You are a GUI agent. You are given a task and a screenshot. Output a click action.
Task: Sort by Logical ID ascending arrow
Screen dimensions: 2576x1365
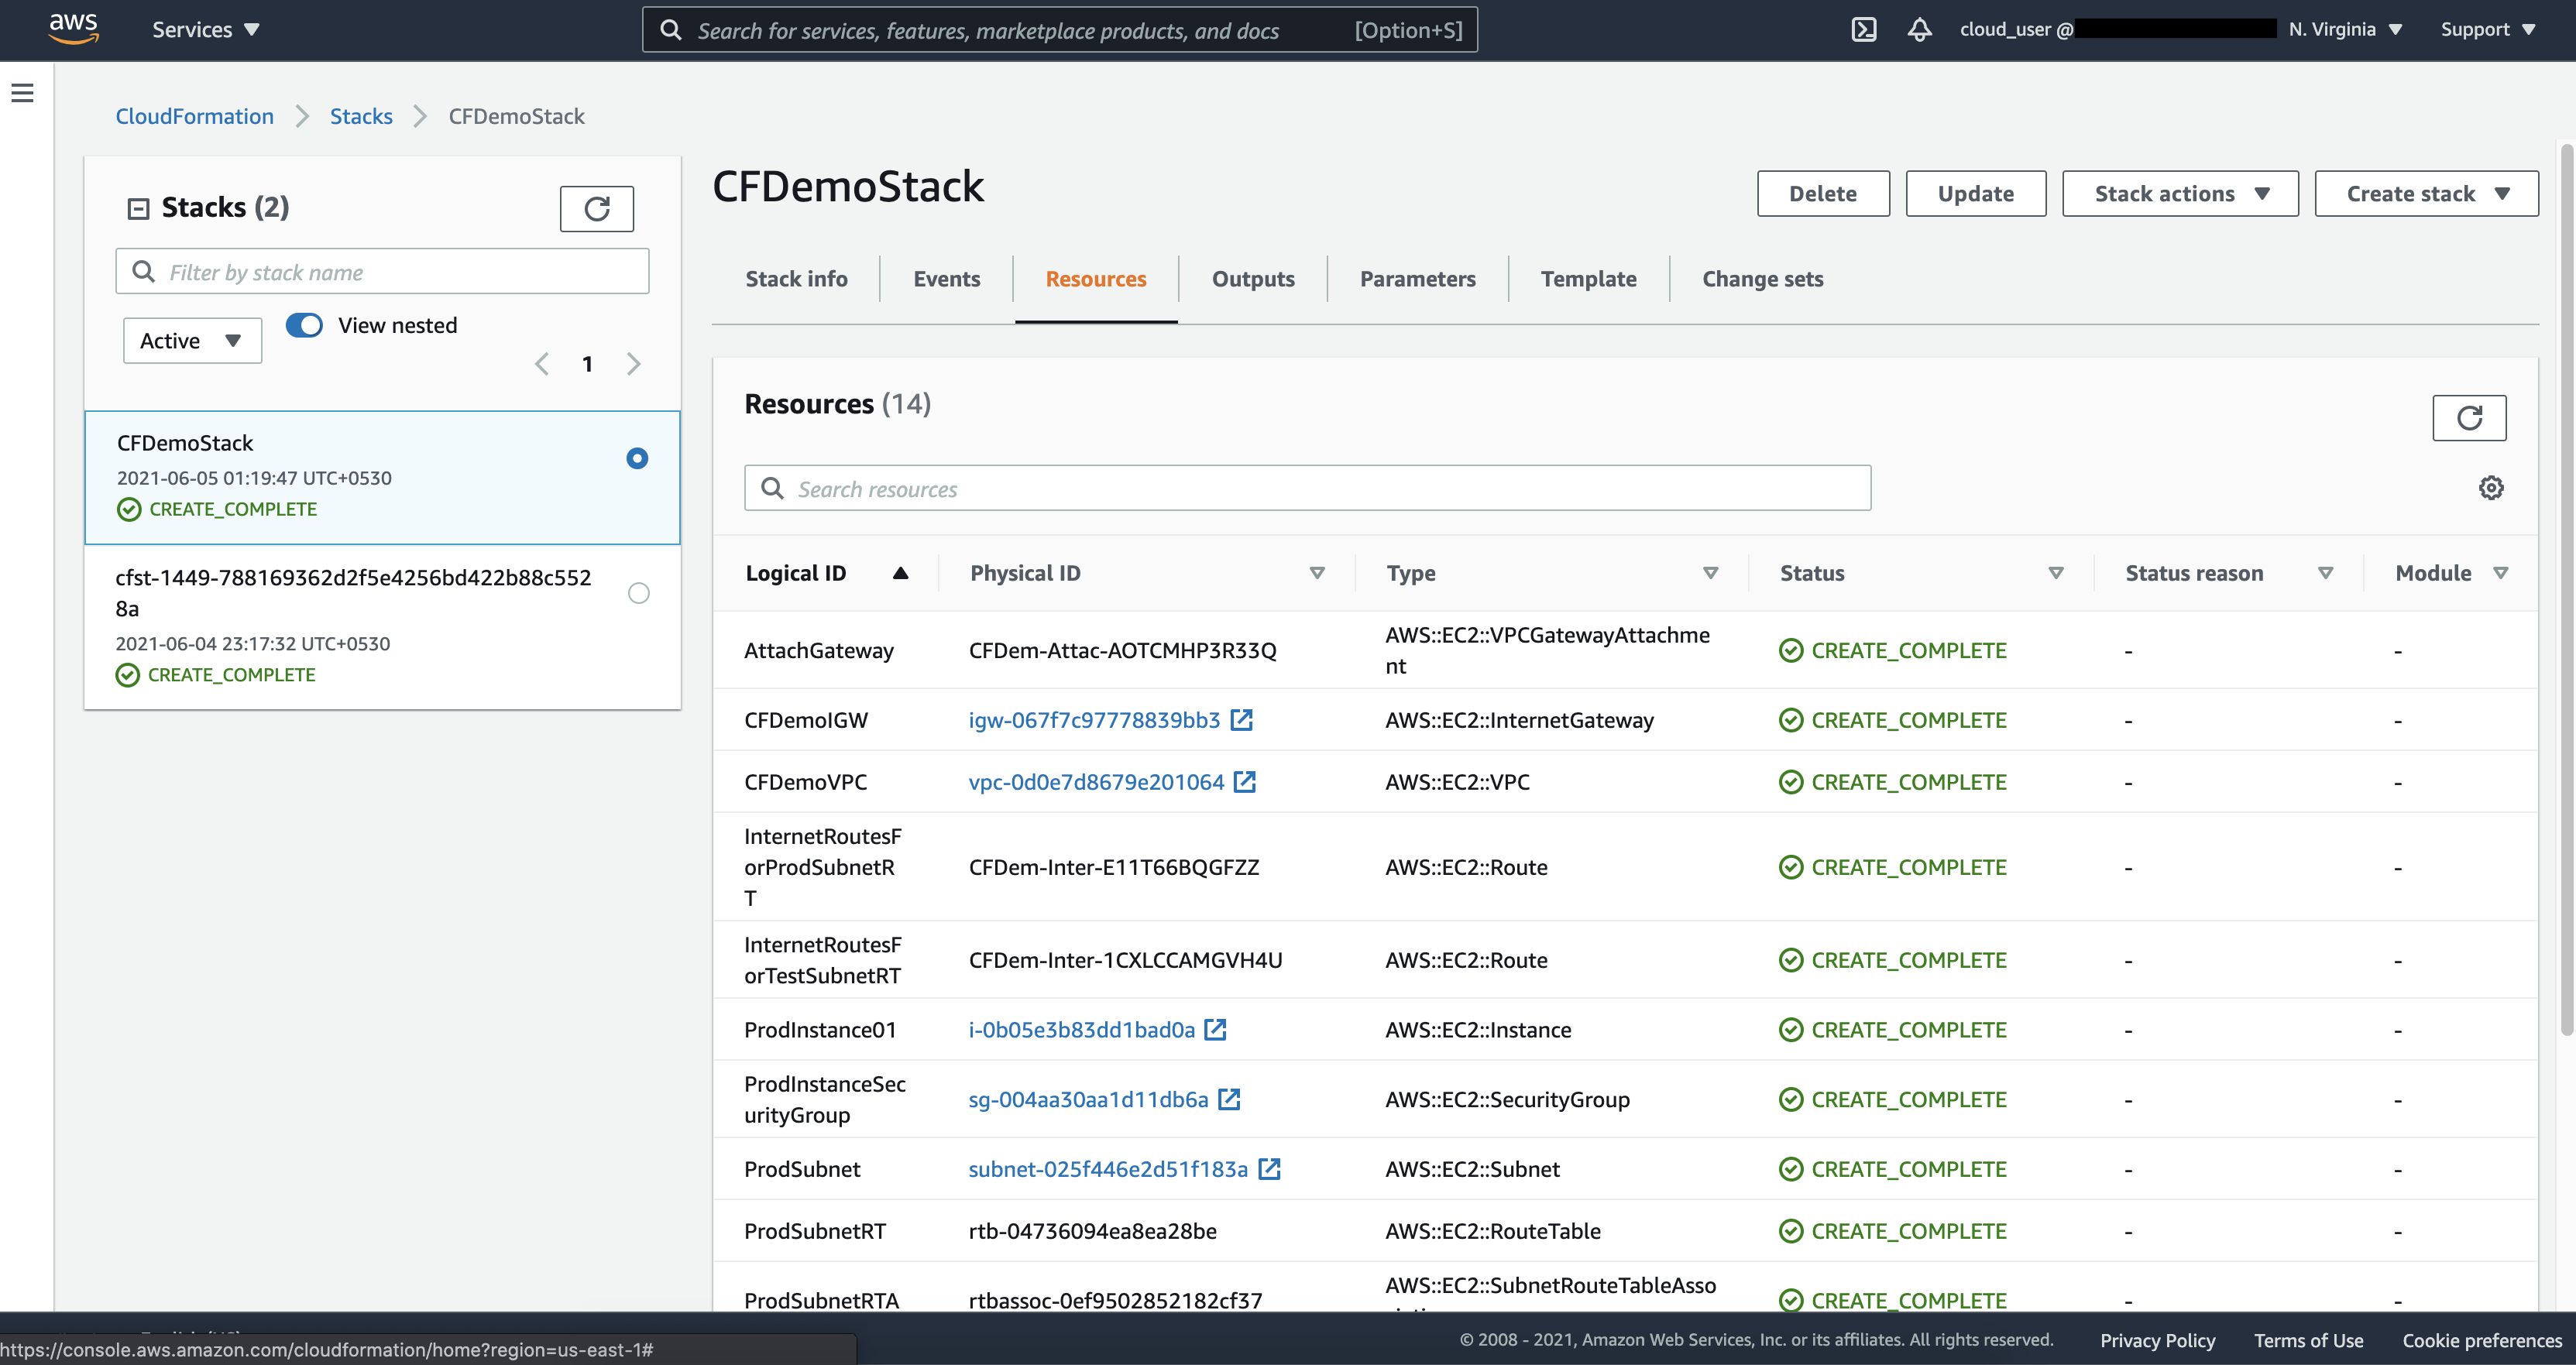900,573
